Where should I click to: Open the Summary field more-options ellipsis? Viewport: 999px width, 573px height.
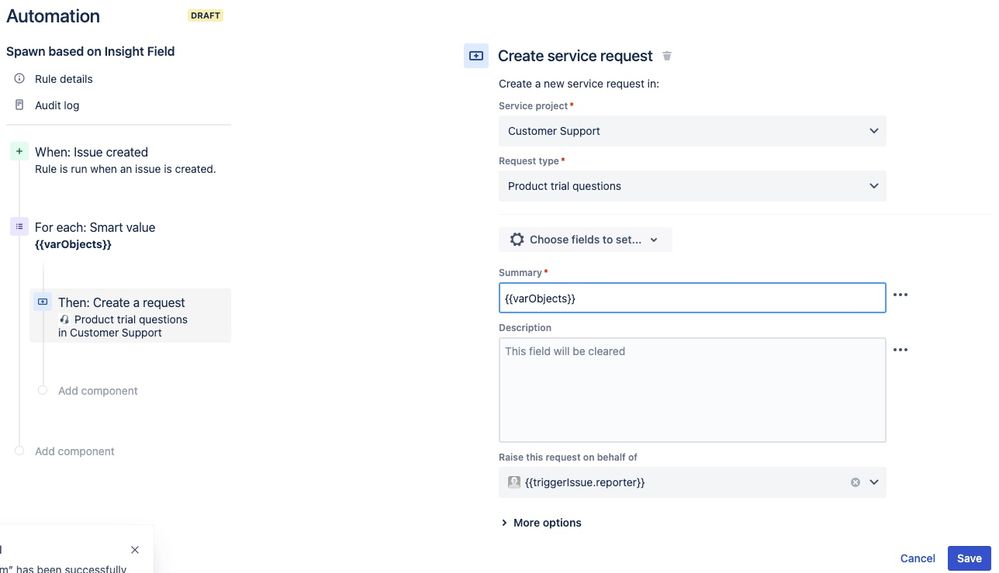click(x=900, y=295)
